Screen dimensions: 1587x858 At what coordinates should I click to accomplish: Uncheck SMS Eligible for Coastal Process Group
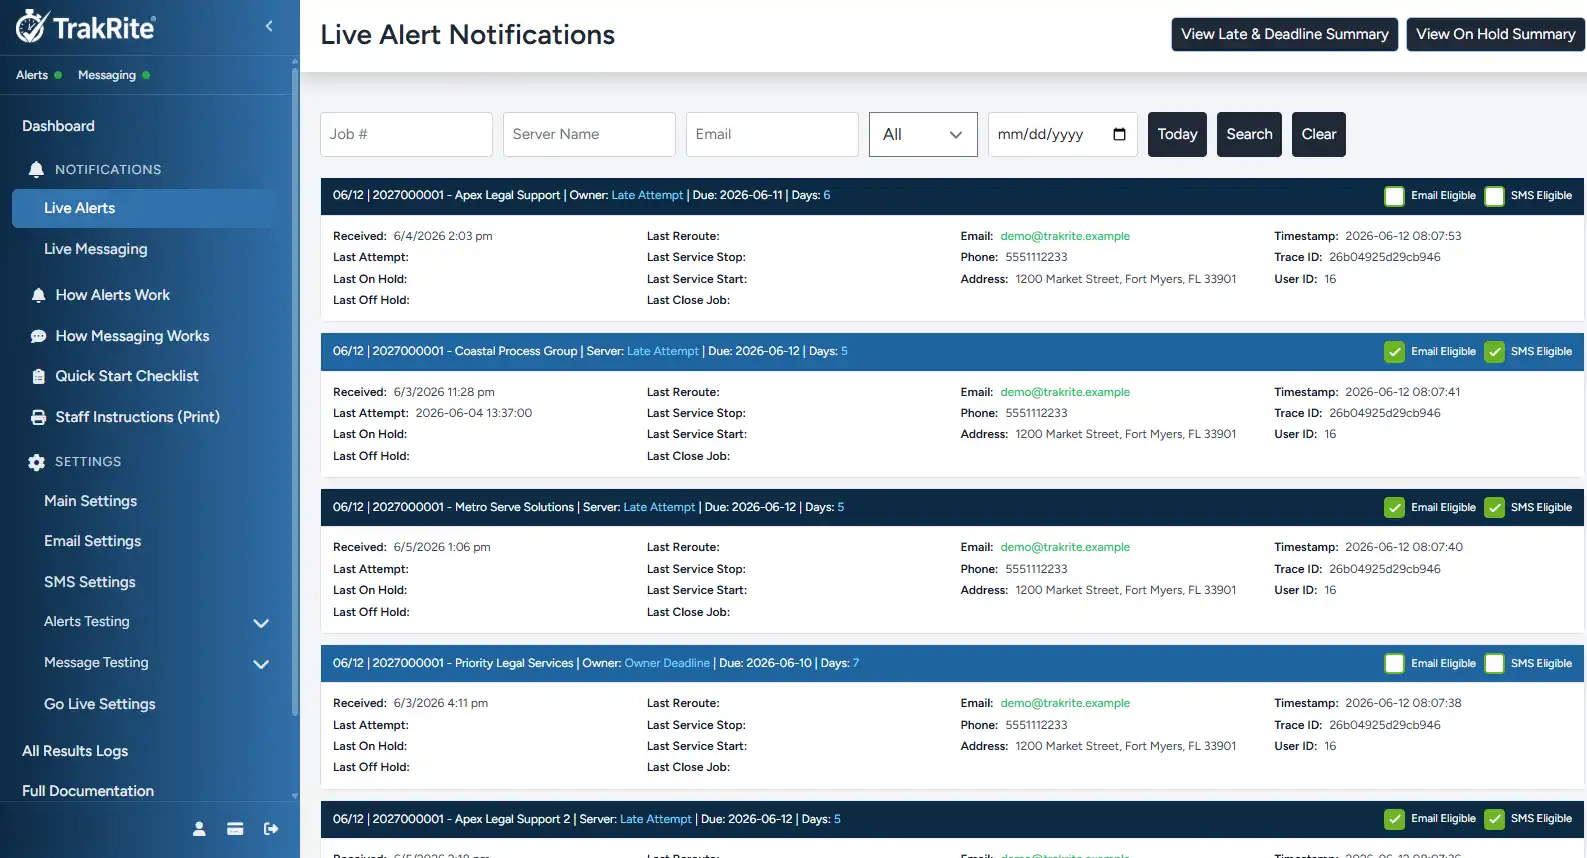[x=1494, y=352]
